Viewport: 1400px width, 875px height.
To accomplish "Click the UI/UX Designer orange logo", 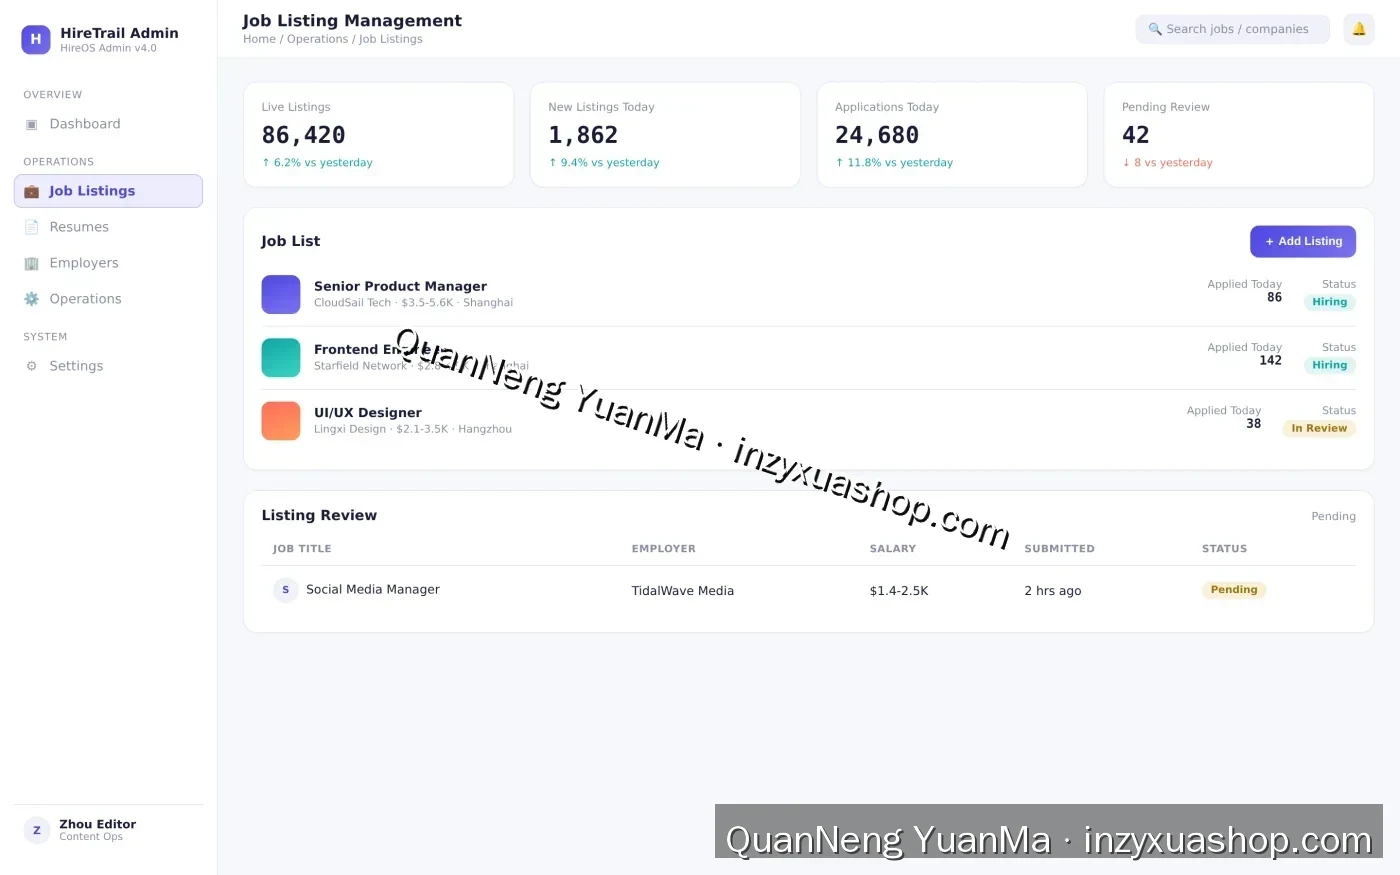I will click(281, 421).
